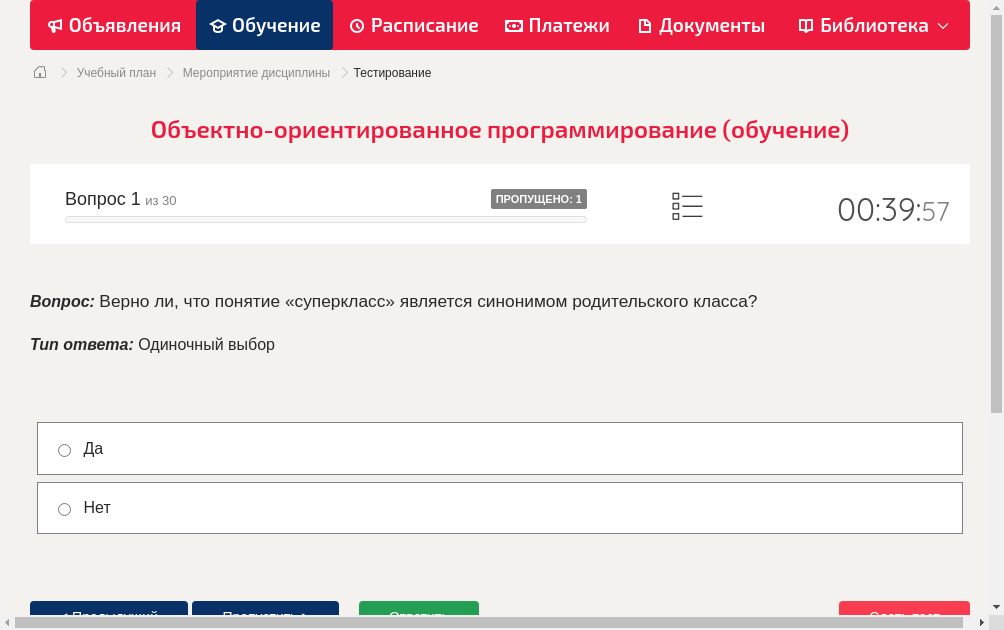The height and width of the screenshot is (630, 1004).
Task: Click the green Ответить button
Action: tap(418, 613)
